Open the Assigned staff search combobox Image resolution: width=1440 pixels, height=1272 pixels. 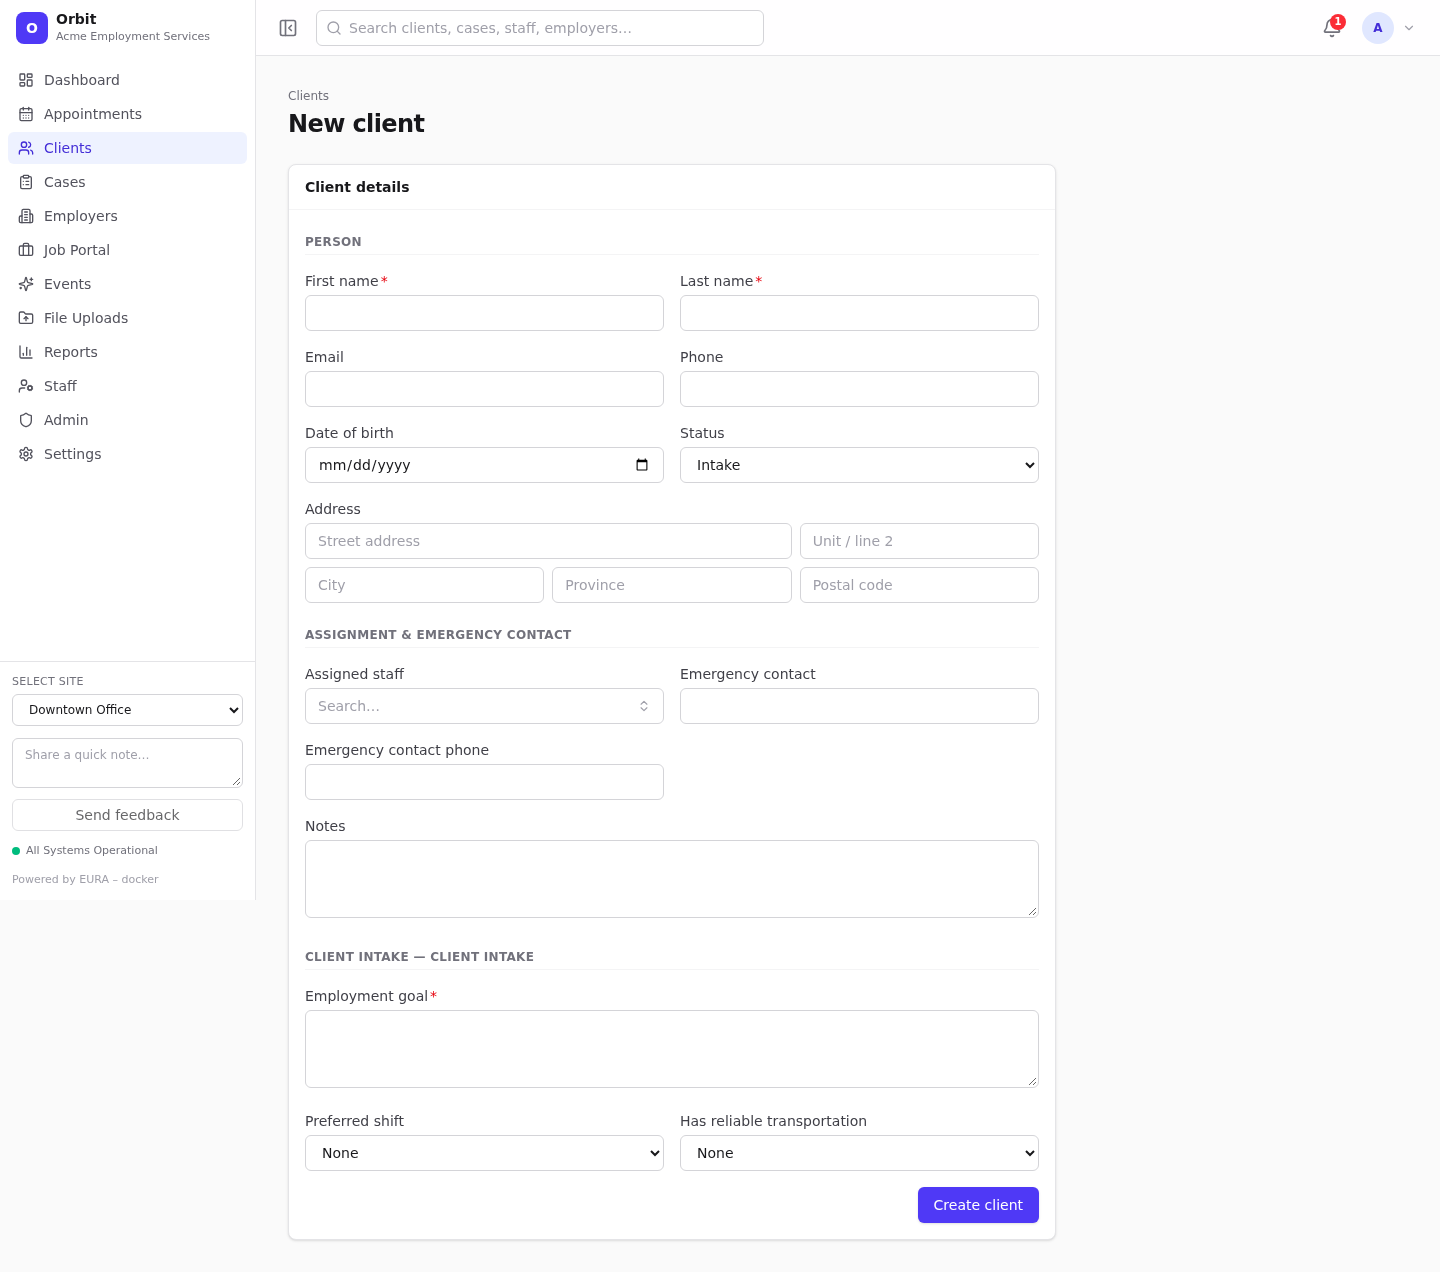coord(484,706)
